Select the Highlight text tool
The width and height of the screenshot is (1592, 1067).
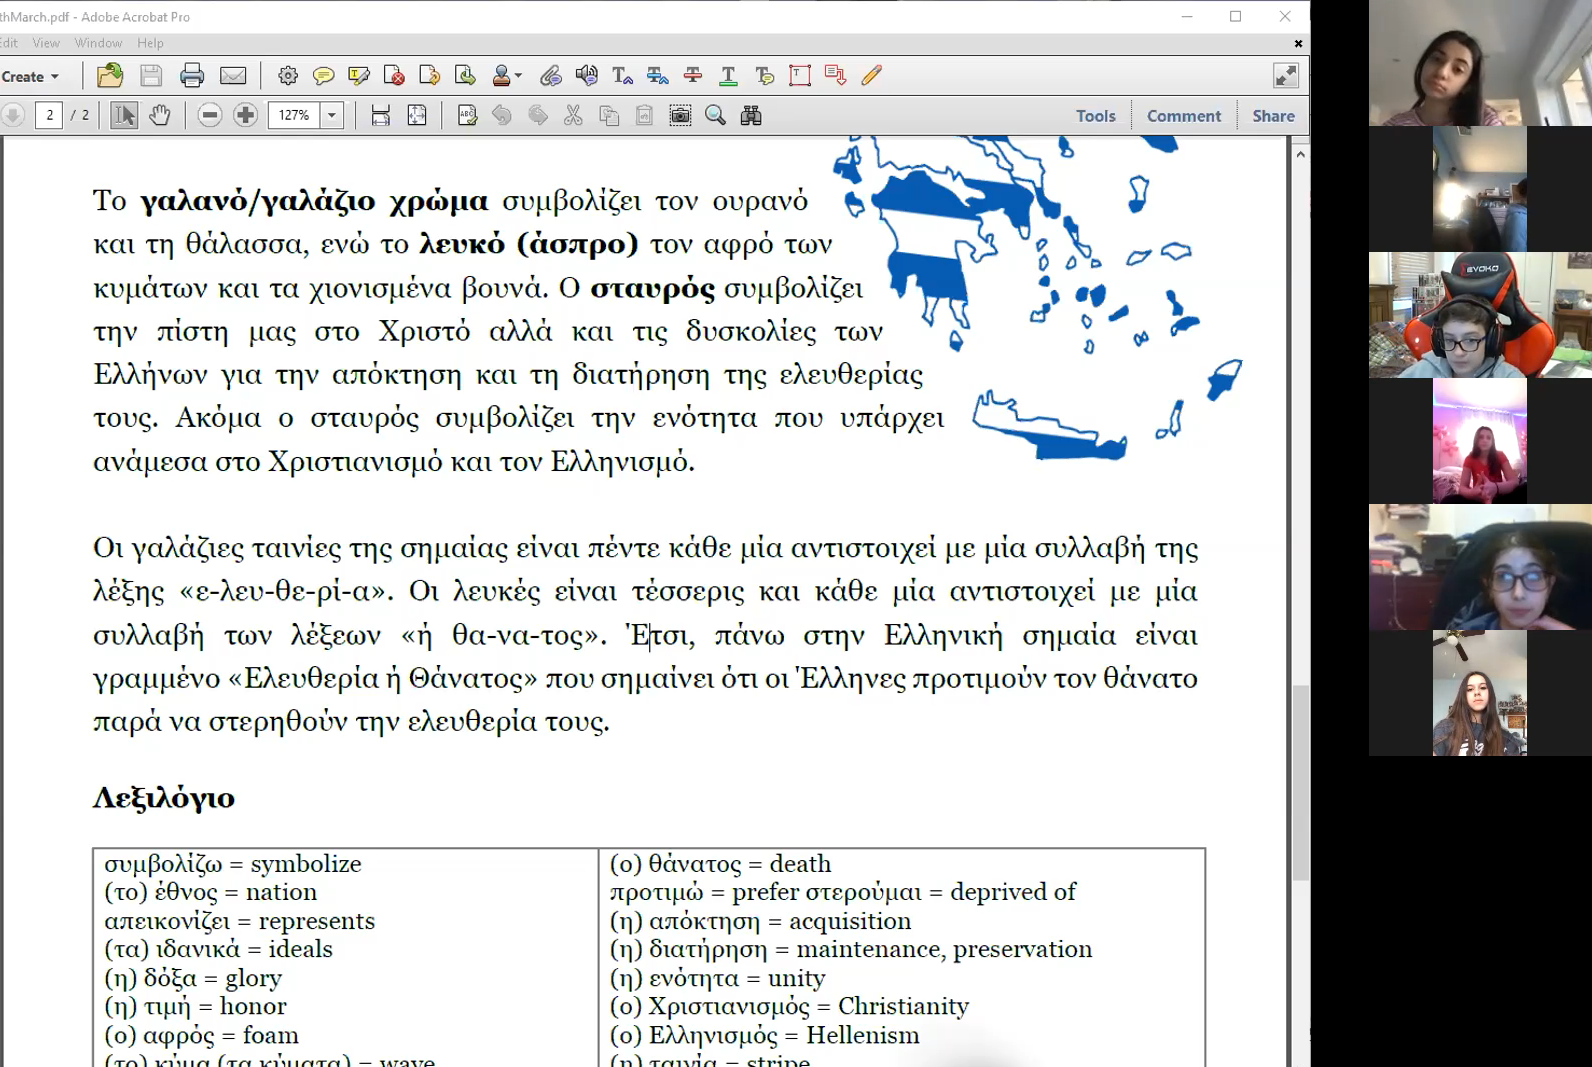point(359,76)
